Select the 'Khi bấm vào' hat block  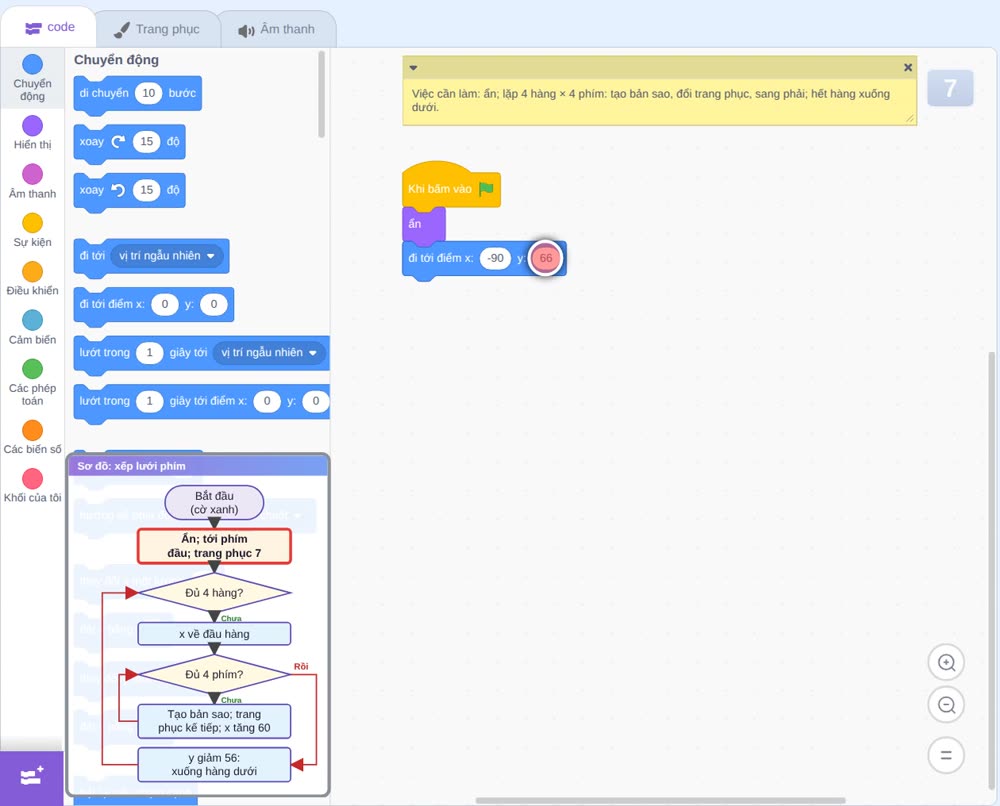451,185
